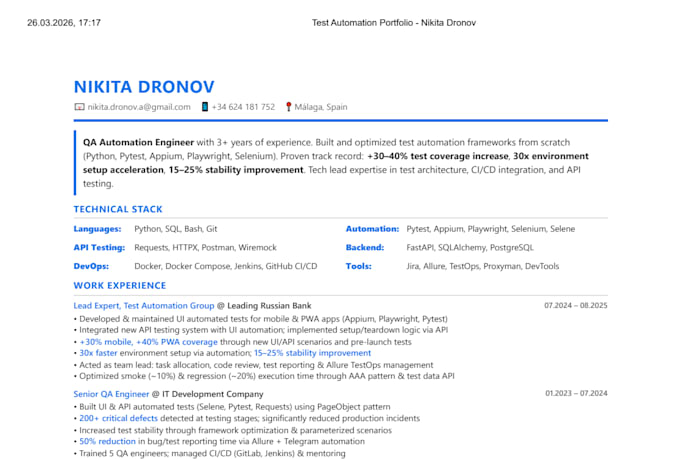
Task: Click phone number +34 624 181 752
Action: tap(243, 107)
